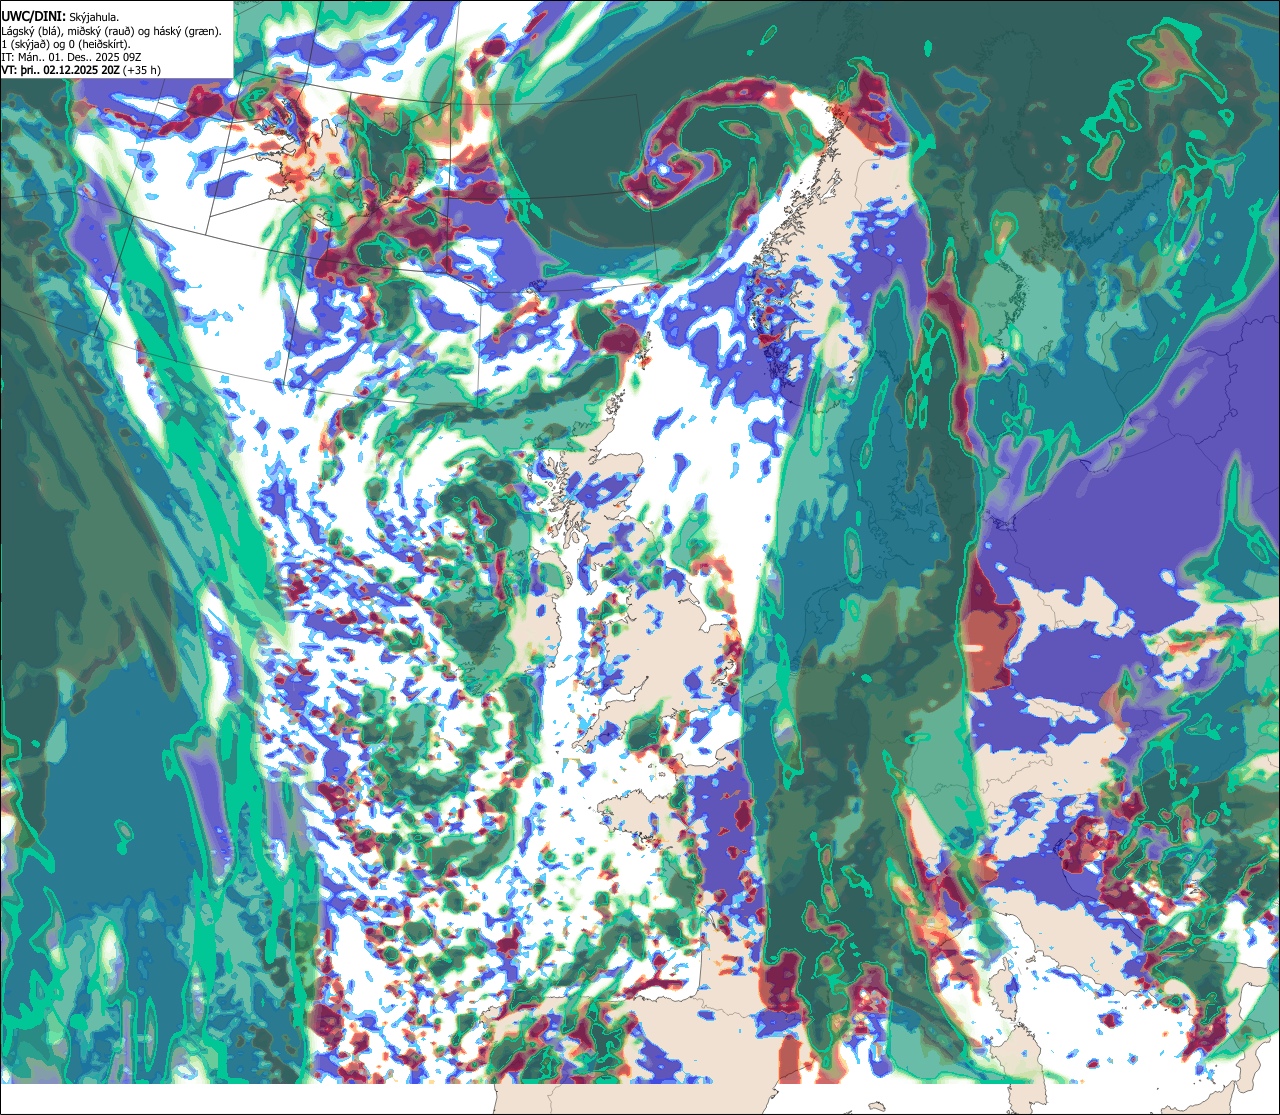The image size is (1280, 1115).
Task: Click the line "Lágský (blá), miðský (rauð) og háský (græn)."
Action: click(111, 31)
